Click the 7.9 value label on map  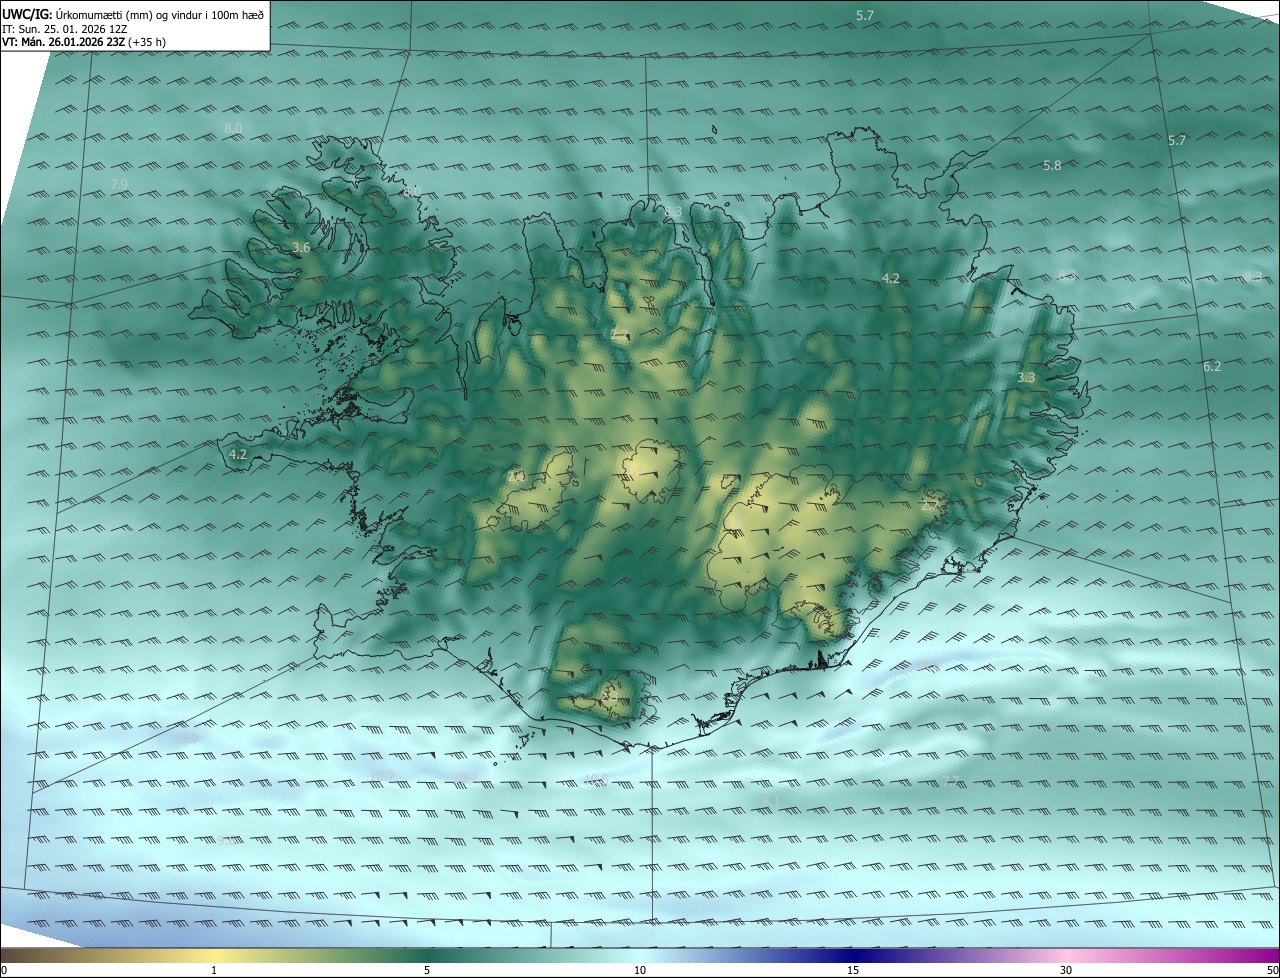(x=119, y=184)
